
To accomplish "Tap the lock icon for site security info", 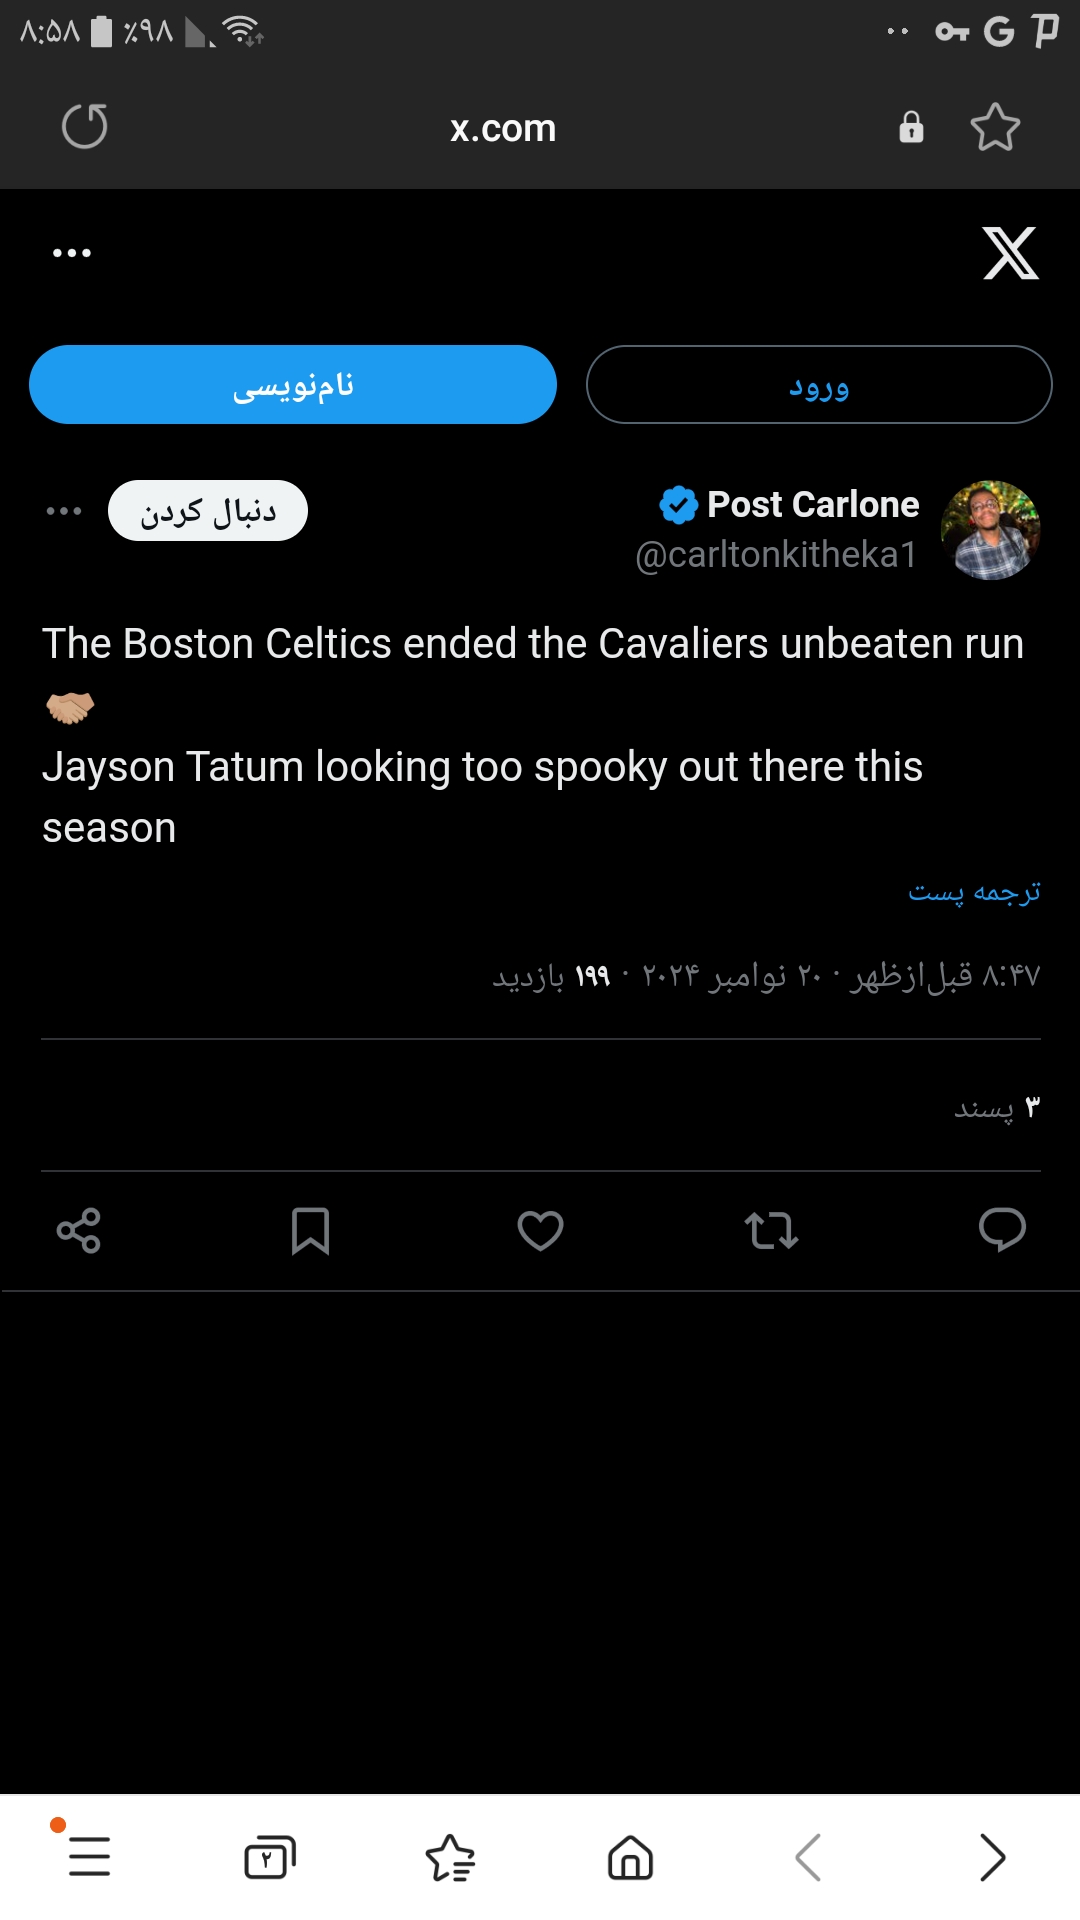I will coord(911,127).
